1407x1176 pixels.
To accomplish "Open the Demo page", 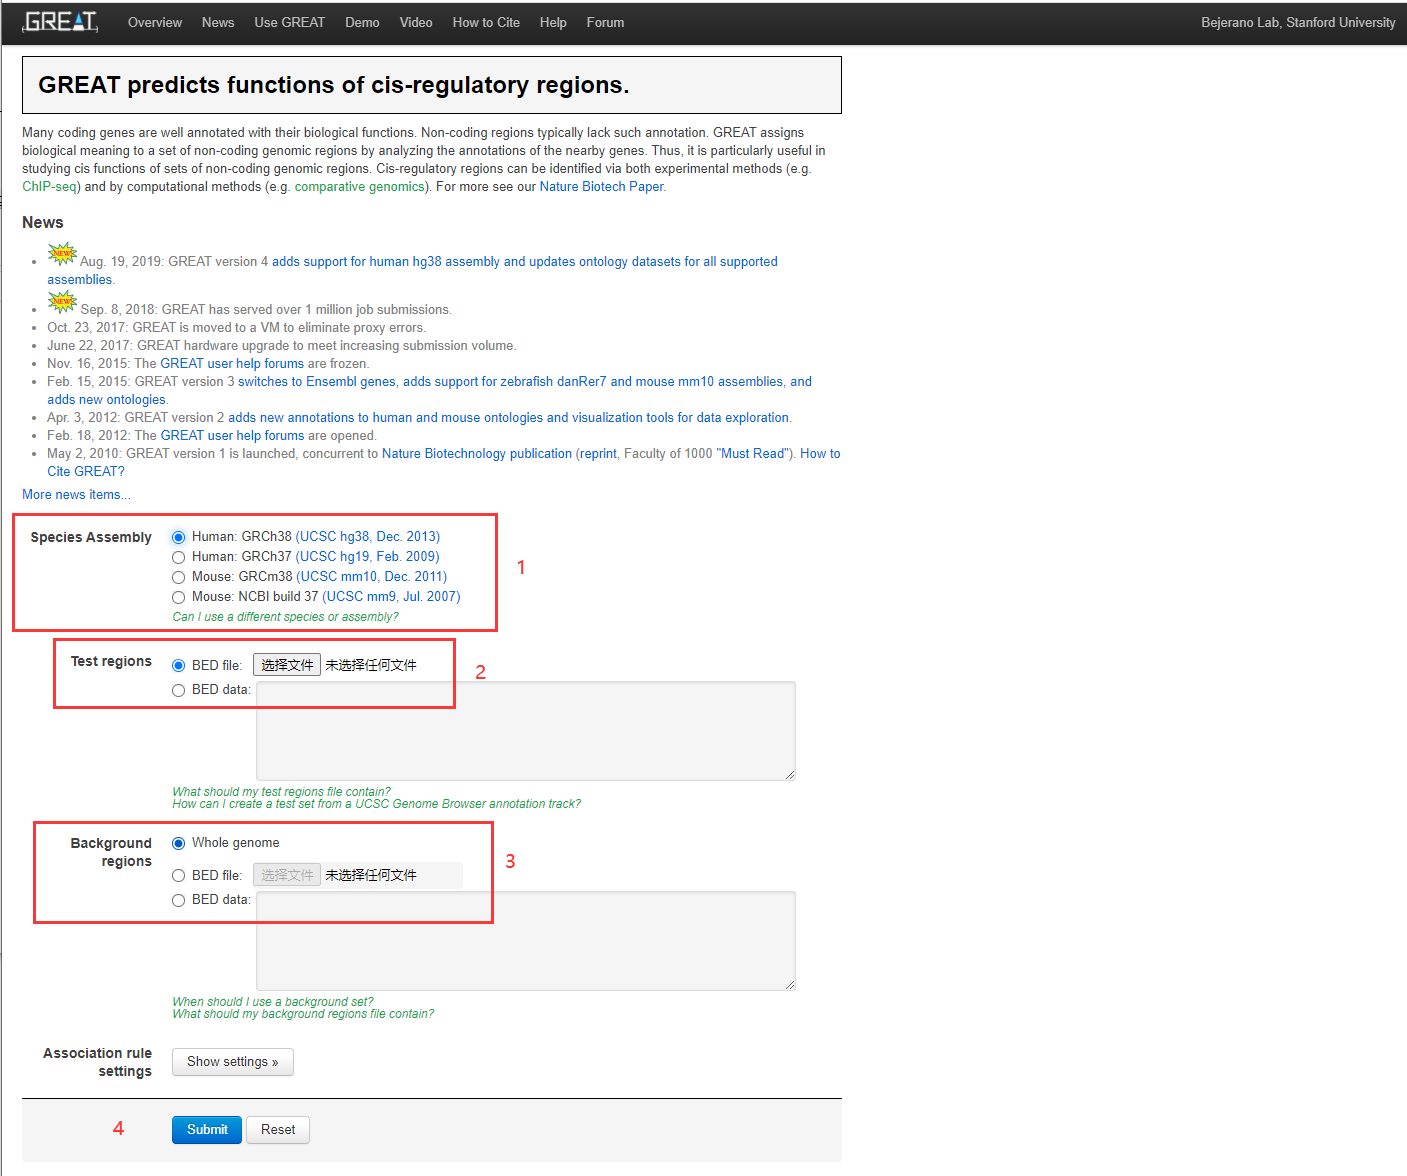I will pyautogui.click(x=362, y=22).
